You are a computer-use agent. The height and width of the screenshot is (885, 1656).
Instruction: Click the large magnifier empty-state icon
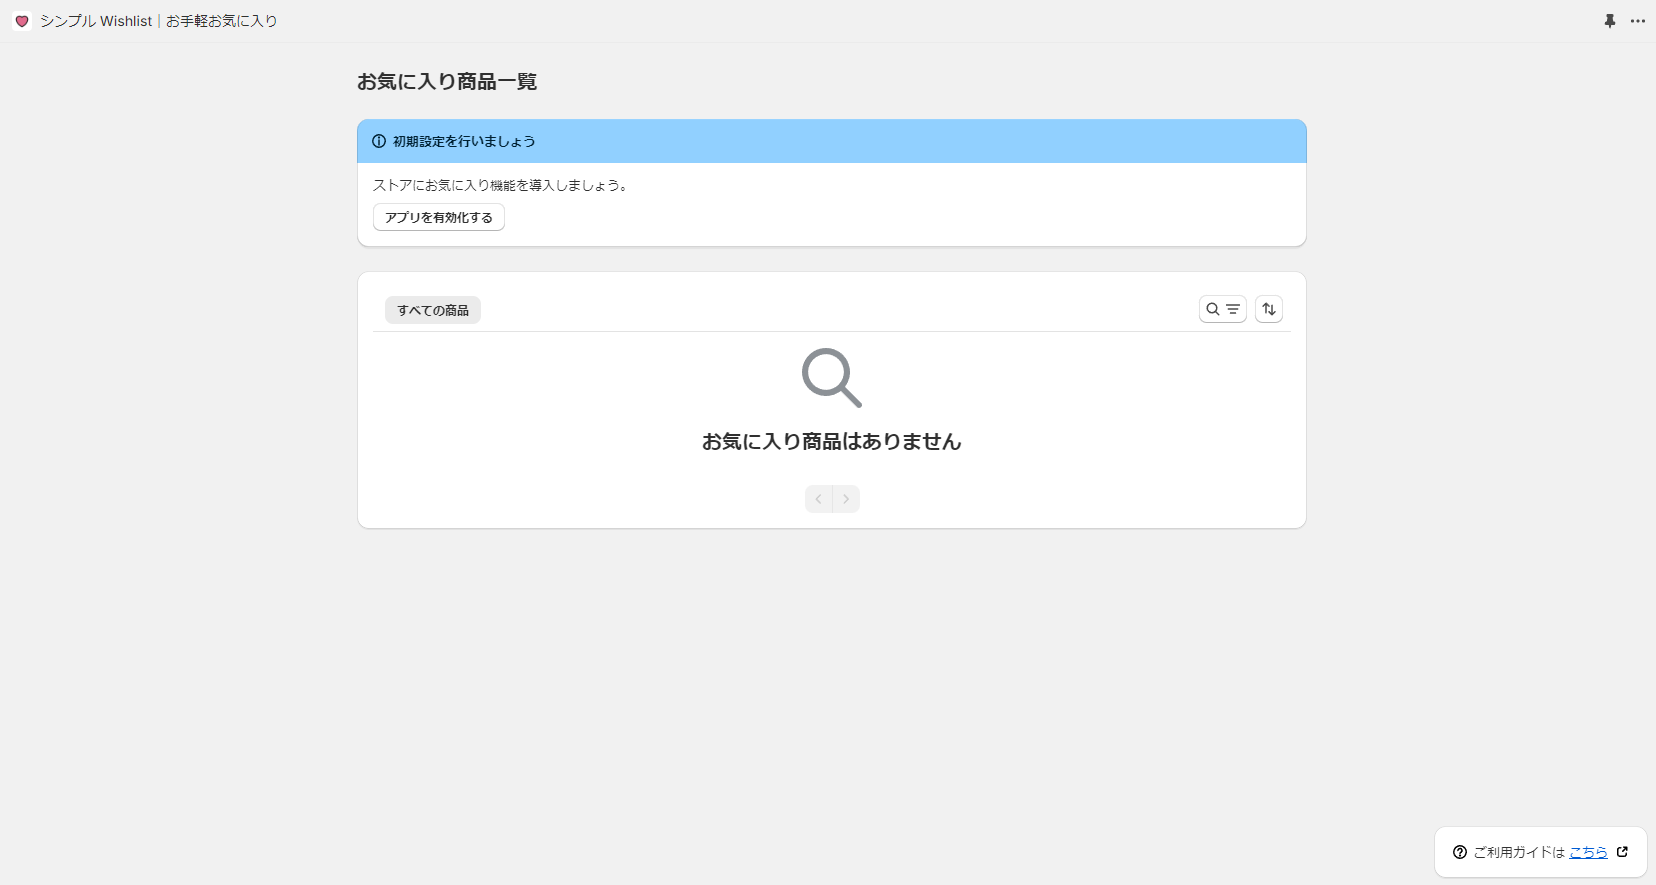(x=832, y=378)
